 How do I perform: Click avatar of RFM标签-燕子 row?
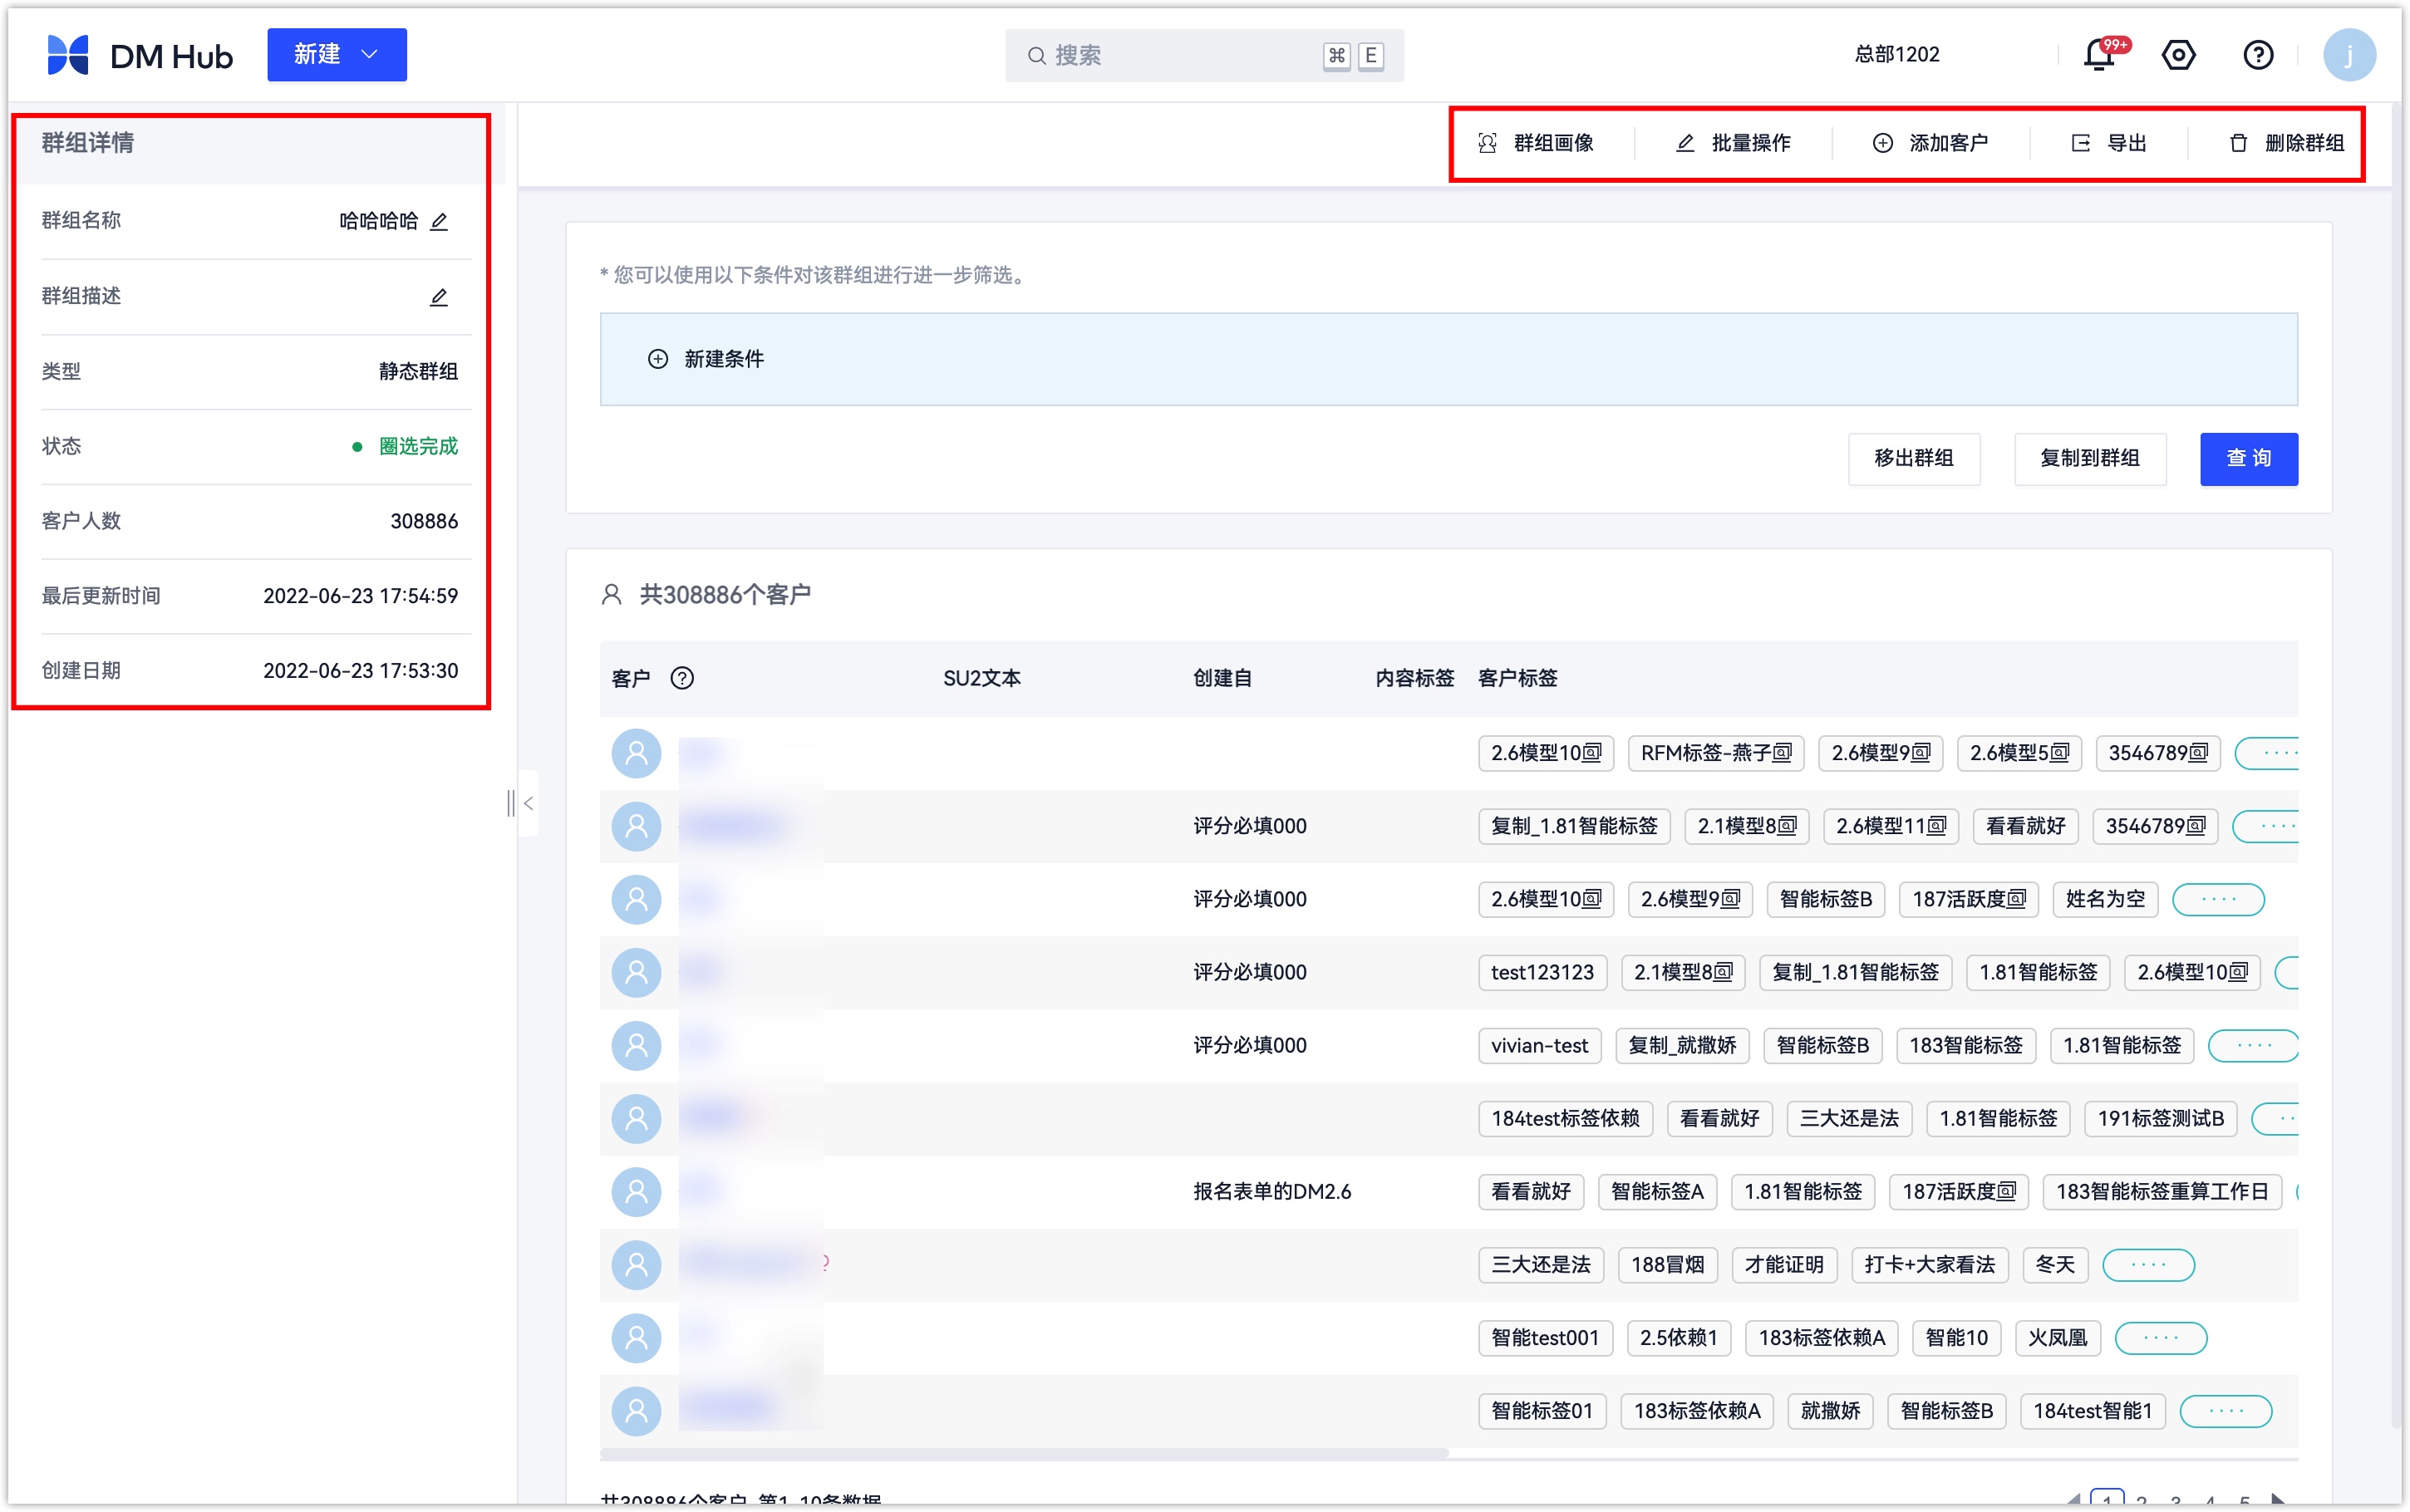tap(636, 753)
